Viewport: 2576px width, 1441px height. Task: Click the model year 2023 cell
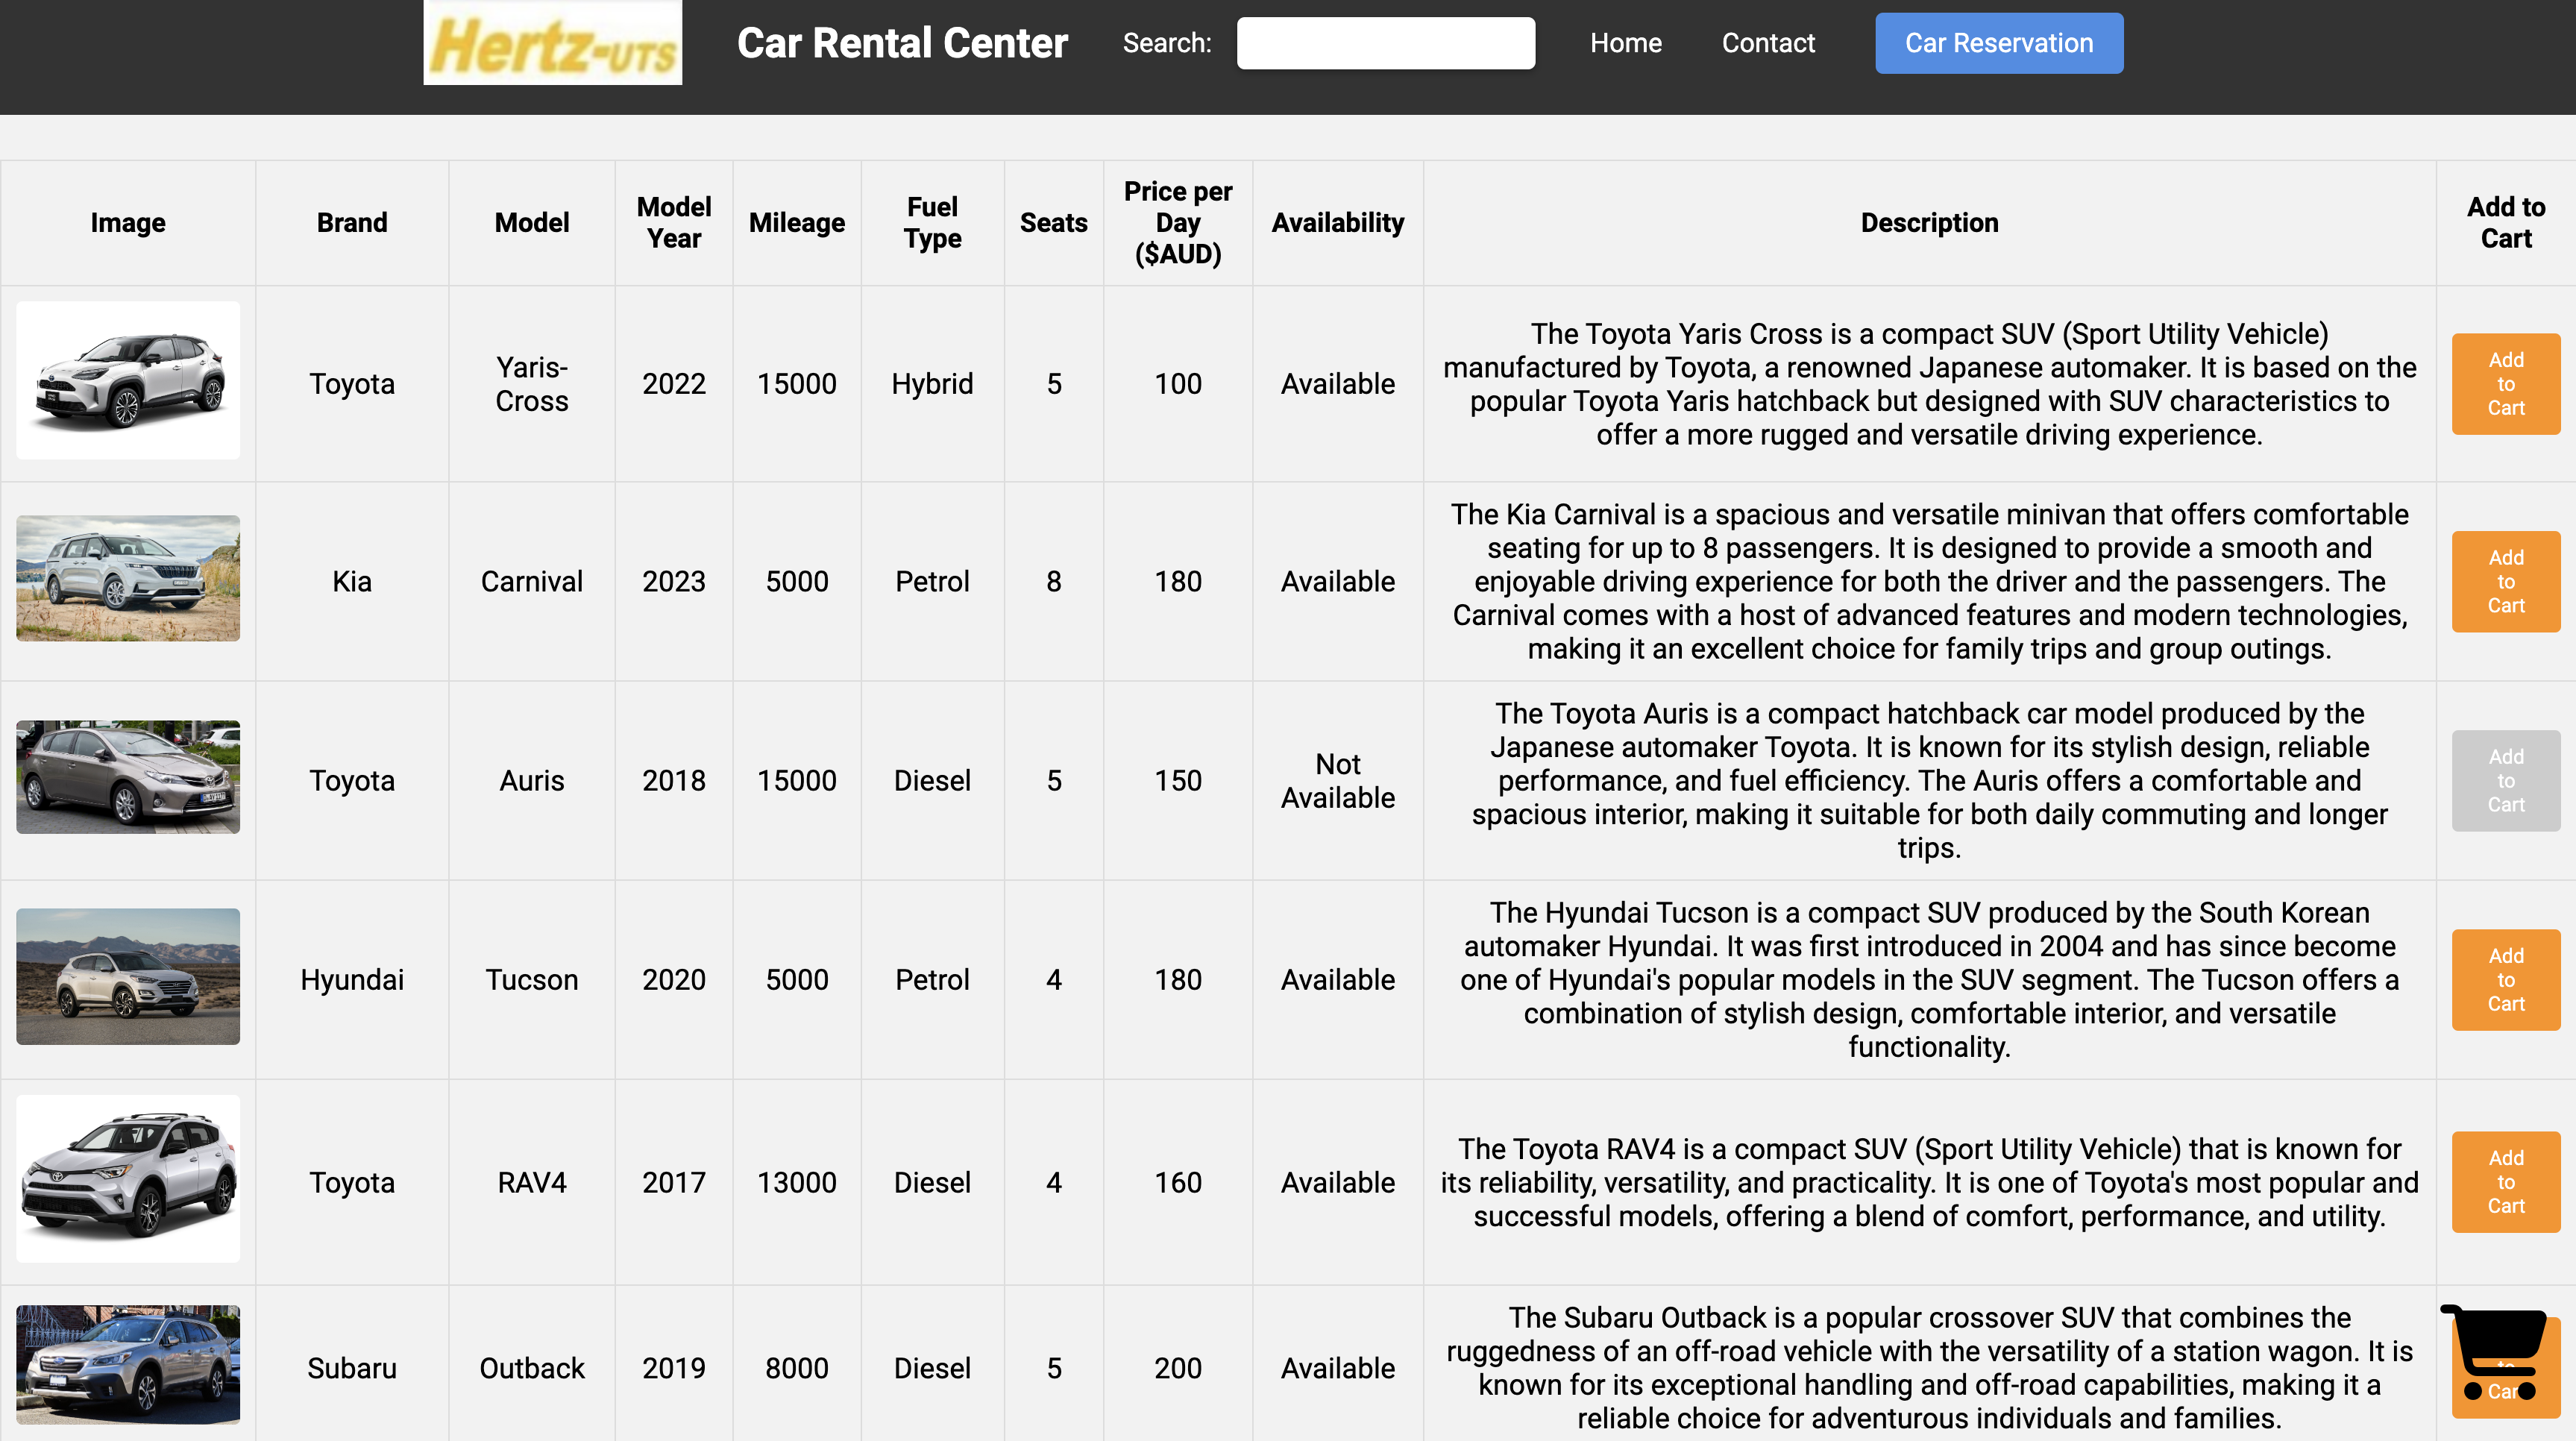tap(674, 582)
